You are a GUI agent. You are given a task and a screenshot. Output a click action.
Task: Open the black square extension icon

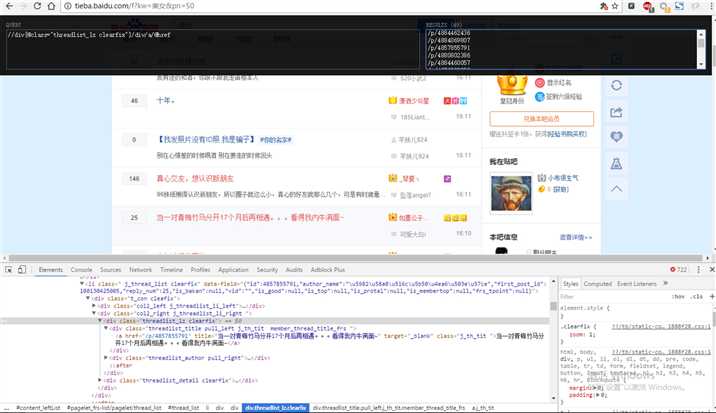[631, 6]
